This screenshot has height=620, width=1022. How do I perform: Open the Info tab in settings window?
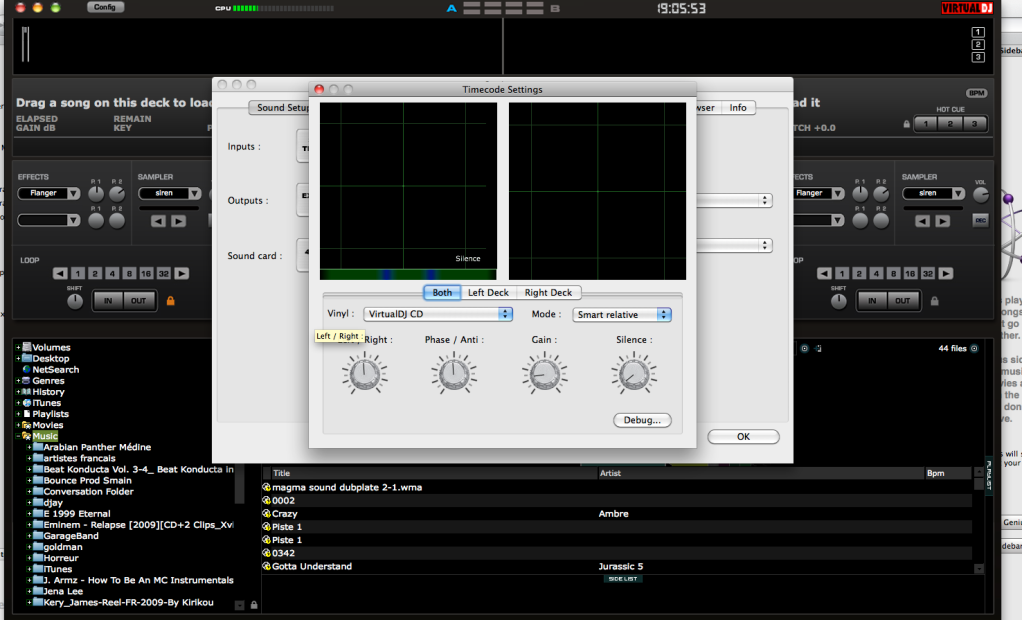[x=738, y=108]
